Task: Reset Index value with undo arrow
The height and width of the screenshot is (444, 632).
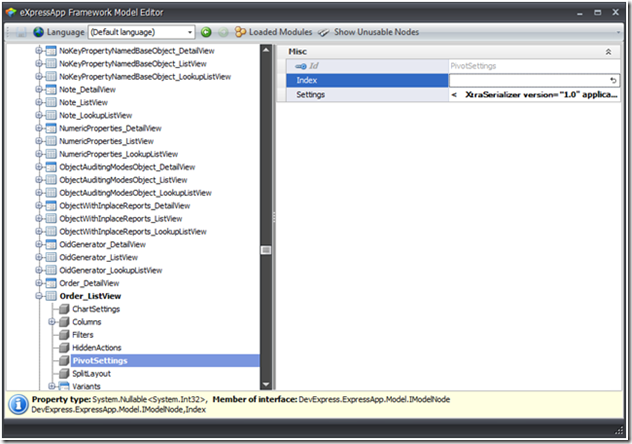Action: point(613,80)
